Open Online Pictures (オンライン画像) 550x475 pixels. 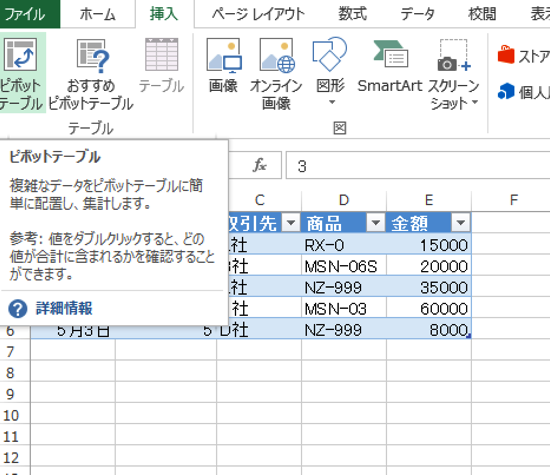[276, 73]
